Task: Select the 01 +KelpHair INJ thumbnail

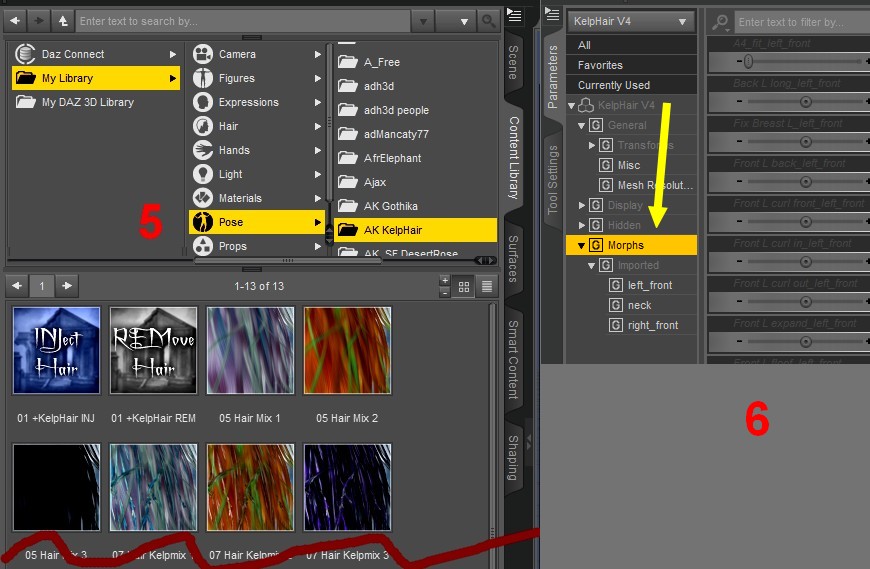Action: 57,350
